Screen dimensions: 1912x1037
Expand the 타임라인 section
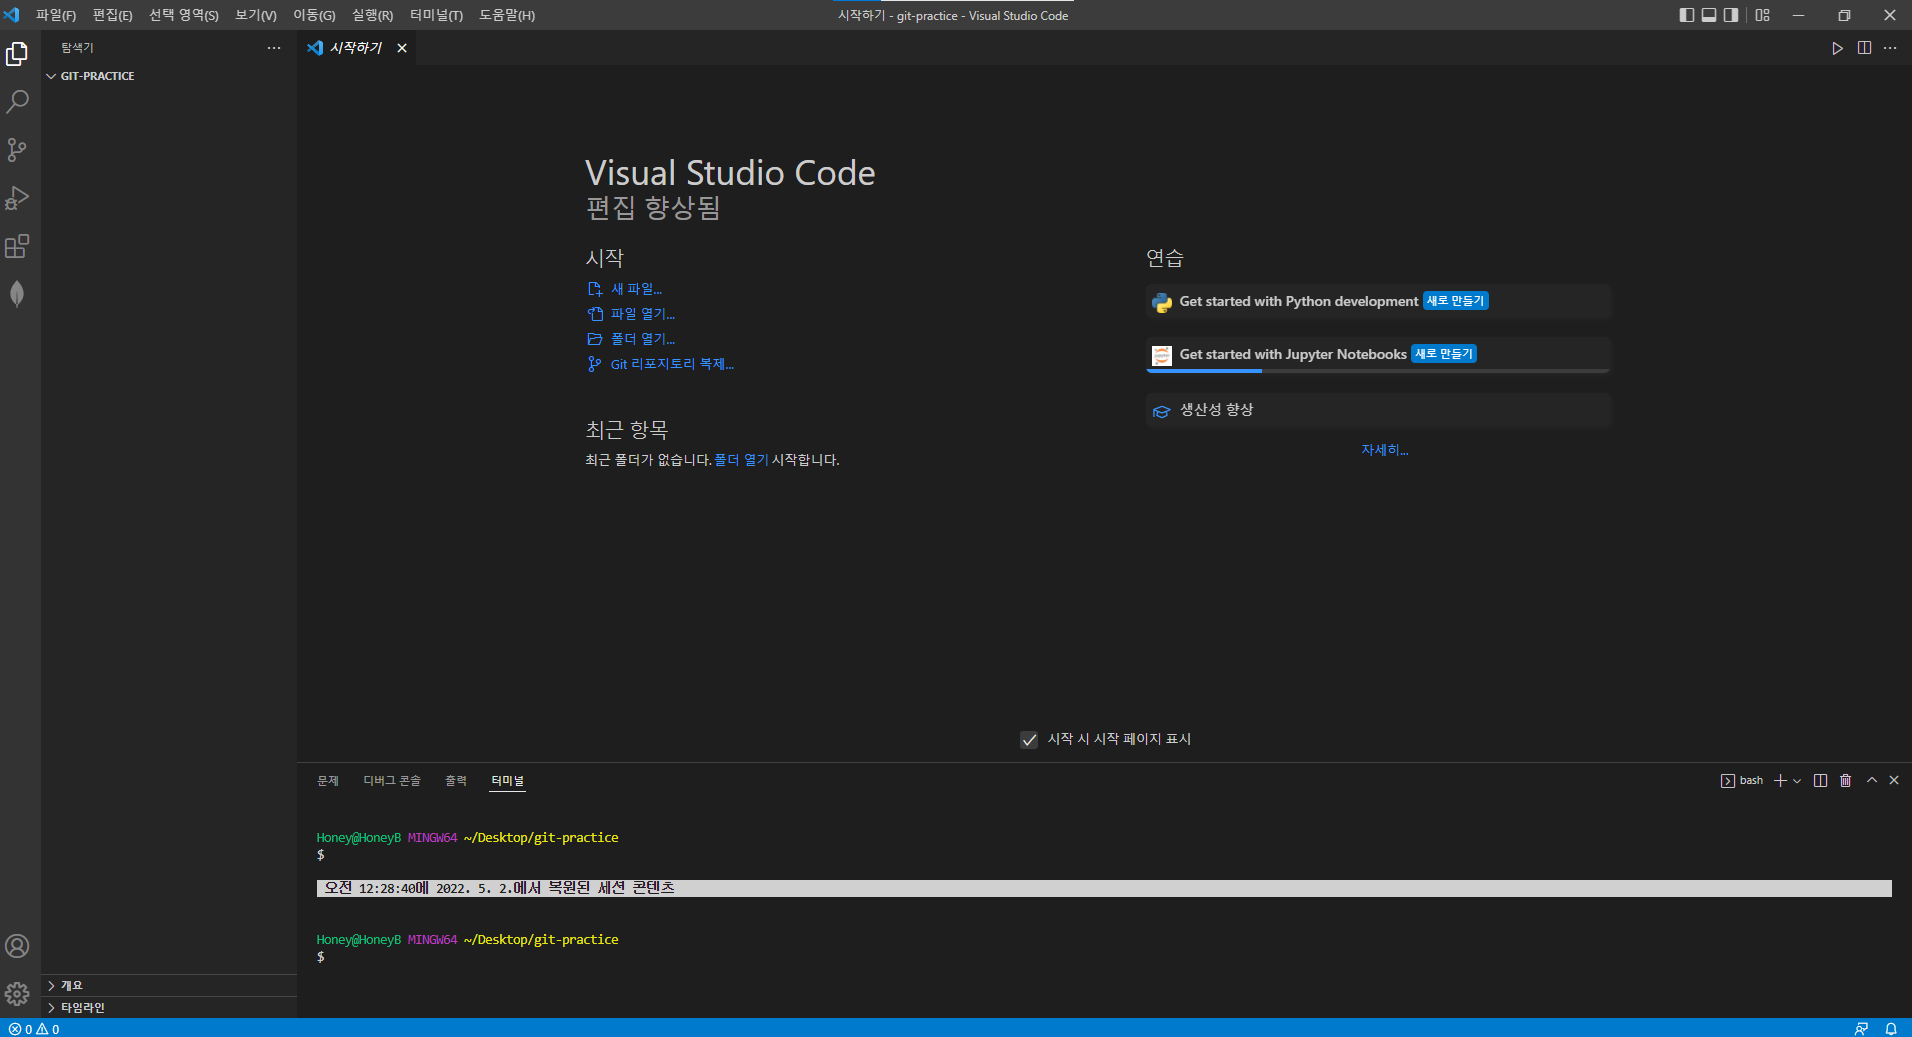pos(169,1008)
